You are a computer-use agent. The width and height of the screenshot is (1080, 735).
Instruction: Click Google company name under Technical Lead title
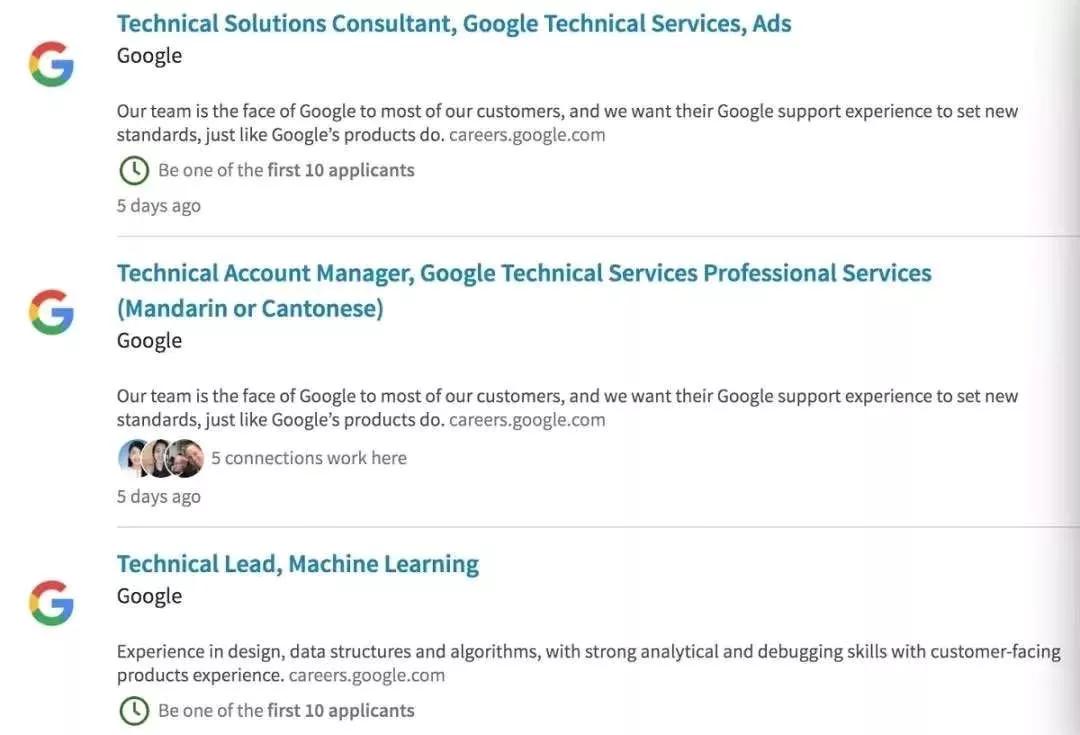point(149,596)
